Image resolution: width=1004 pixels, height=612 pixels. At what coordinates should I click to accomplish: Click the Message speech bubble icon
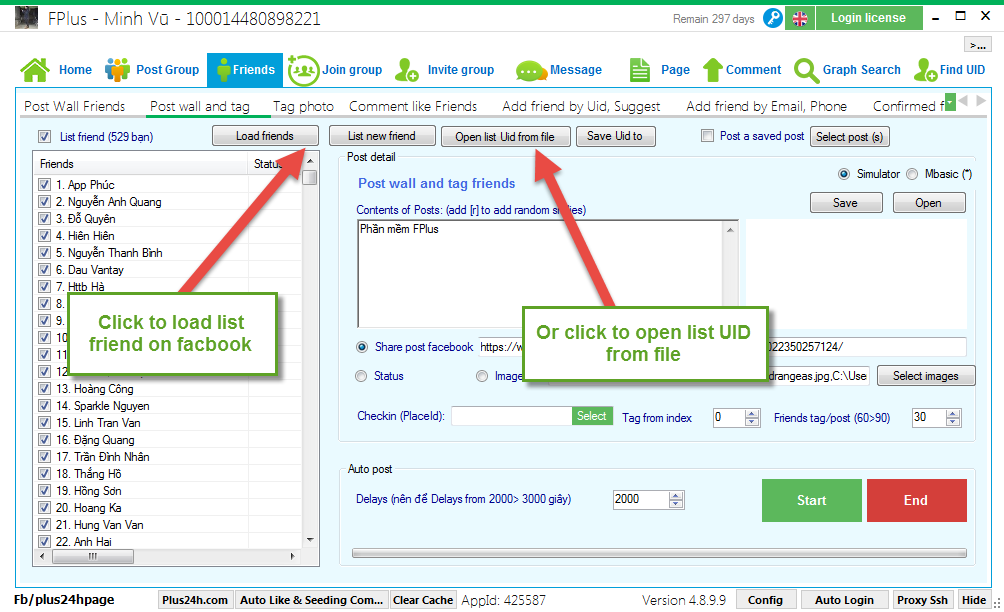531,70
